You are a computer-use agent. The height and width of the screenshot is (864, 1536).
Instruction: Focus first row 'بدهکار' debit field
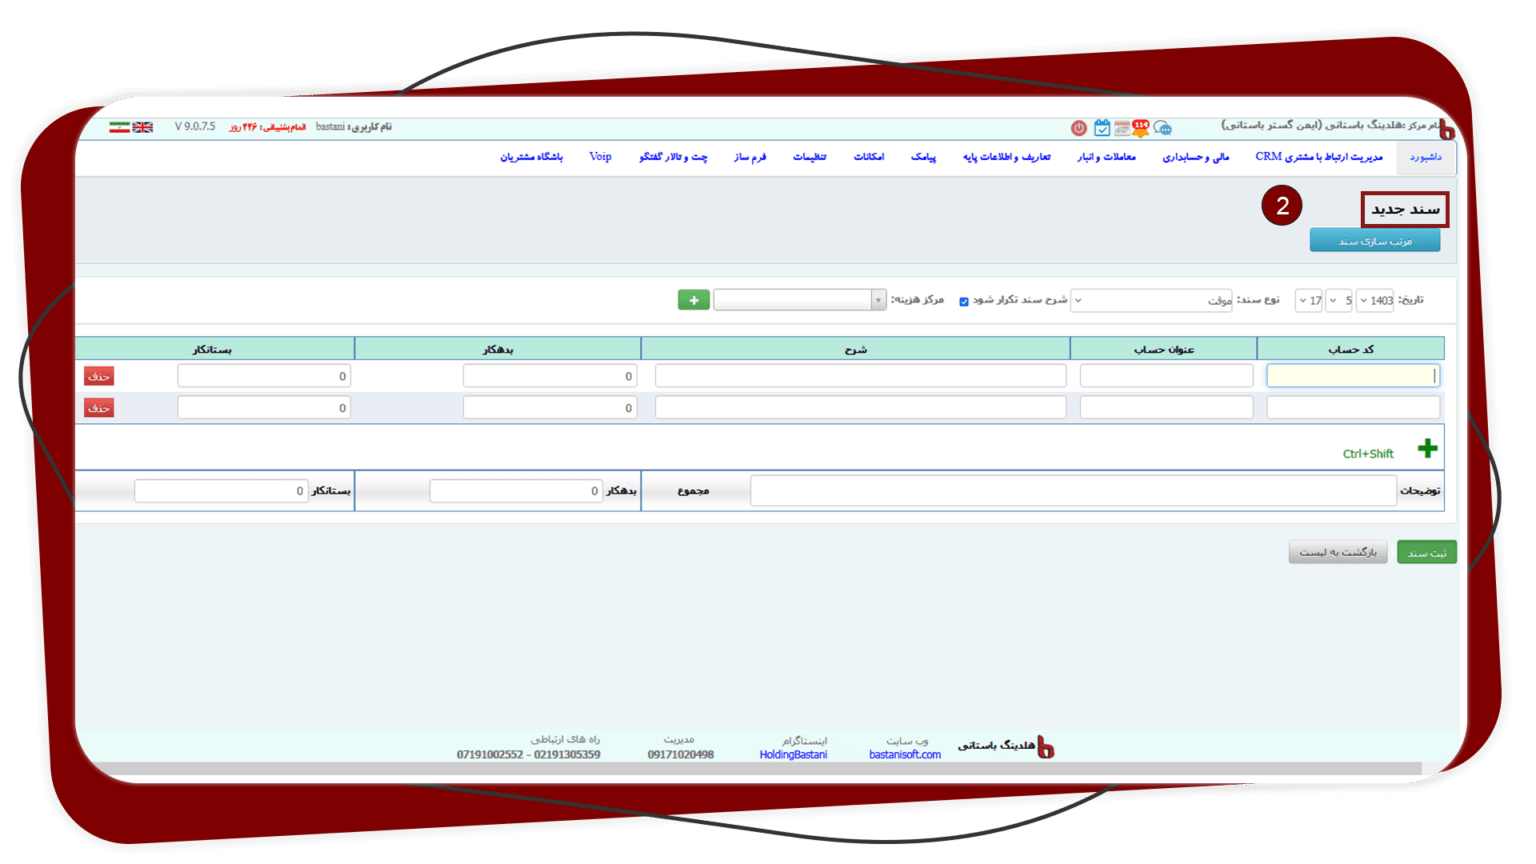[x=549, y=376]
